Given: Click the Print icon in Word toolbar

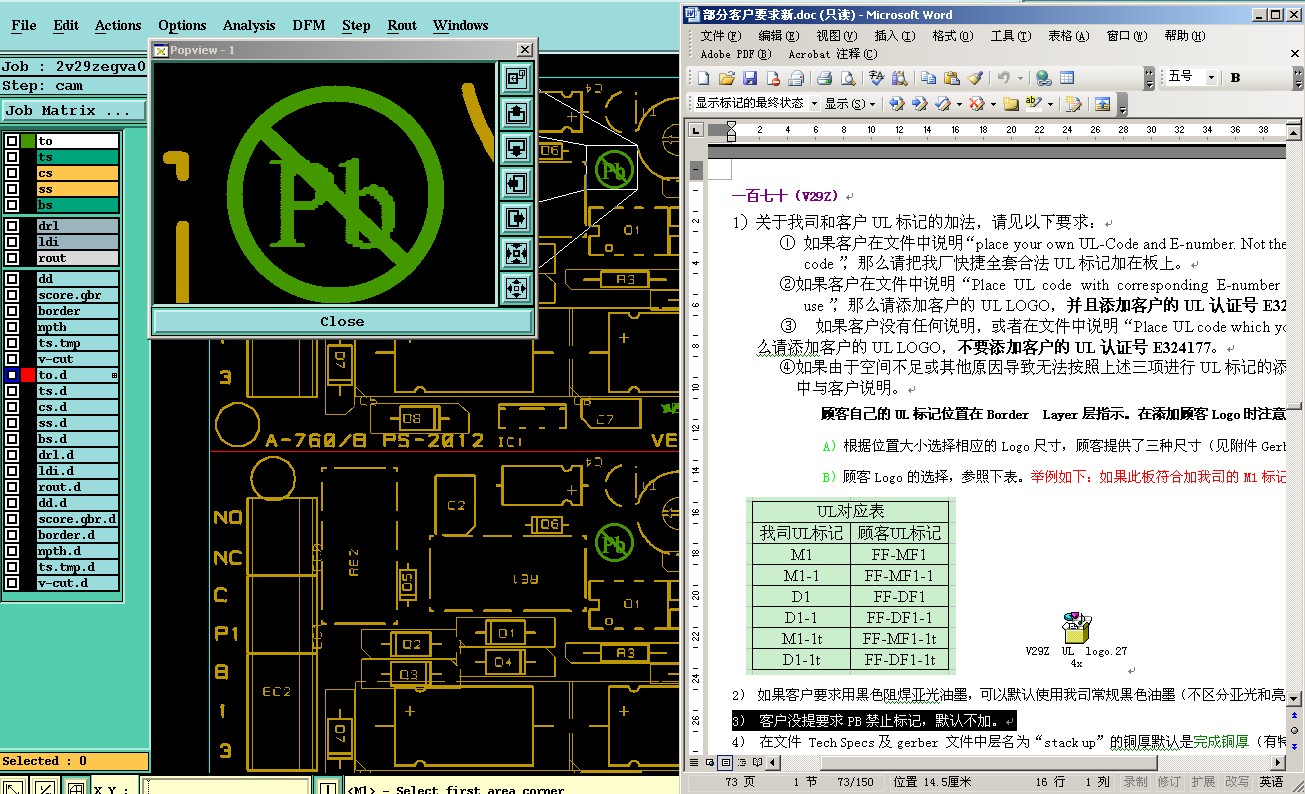Looking at the screenshot, I should click(x=824, y=78).
